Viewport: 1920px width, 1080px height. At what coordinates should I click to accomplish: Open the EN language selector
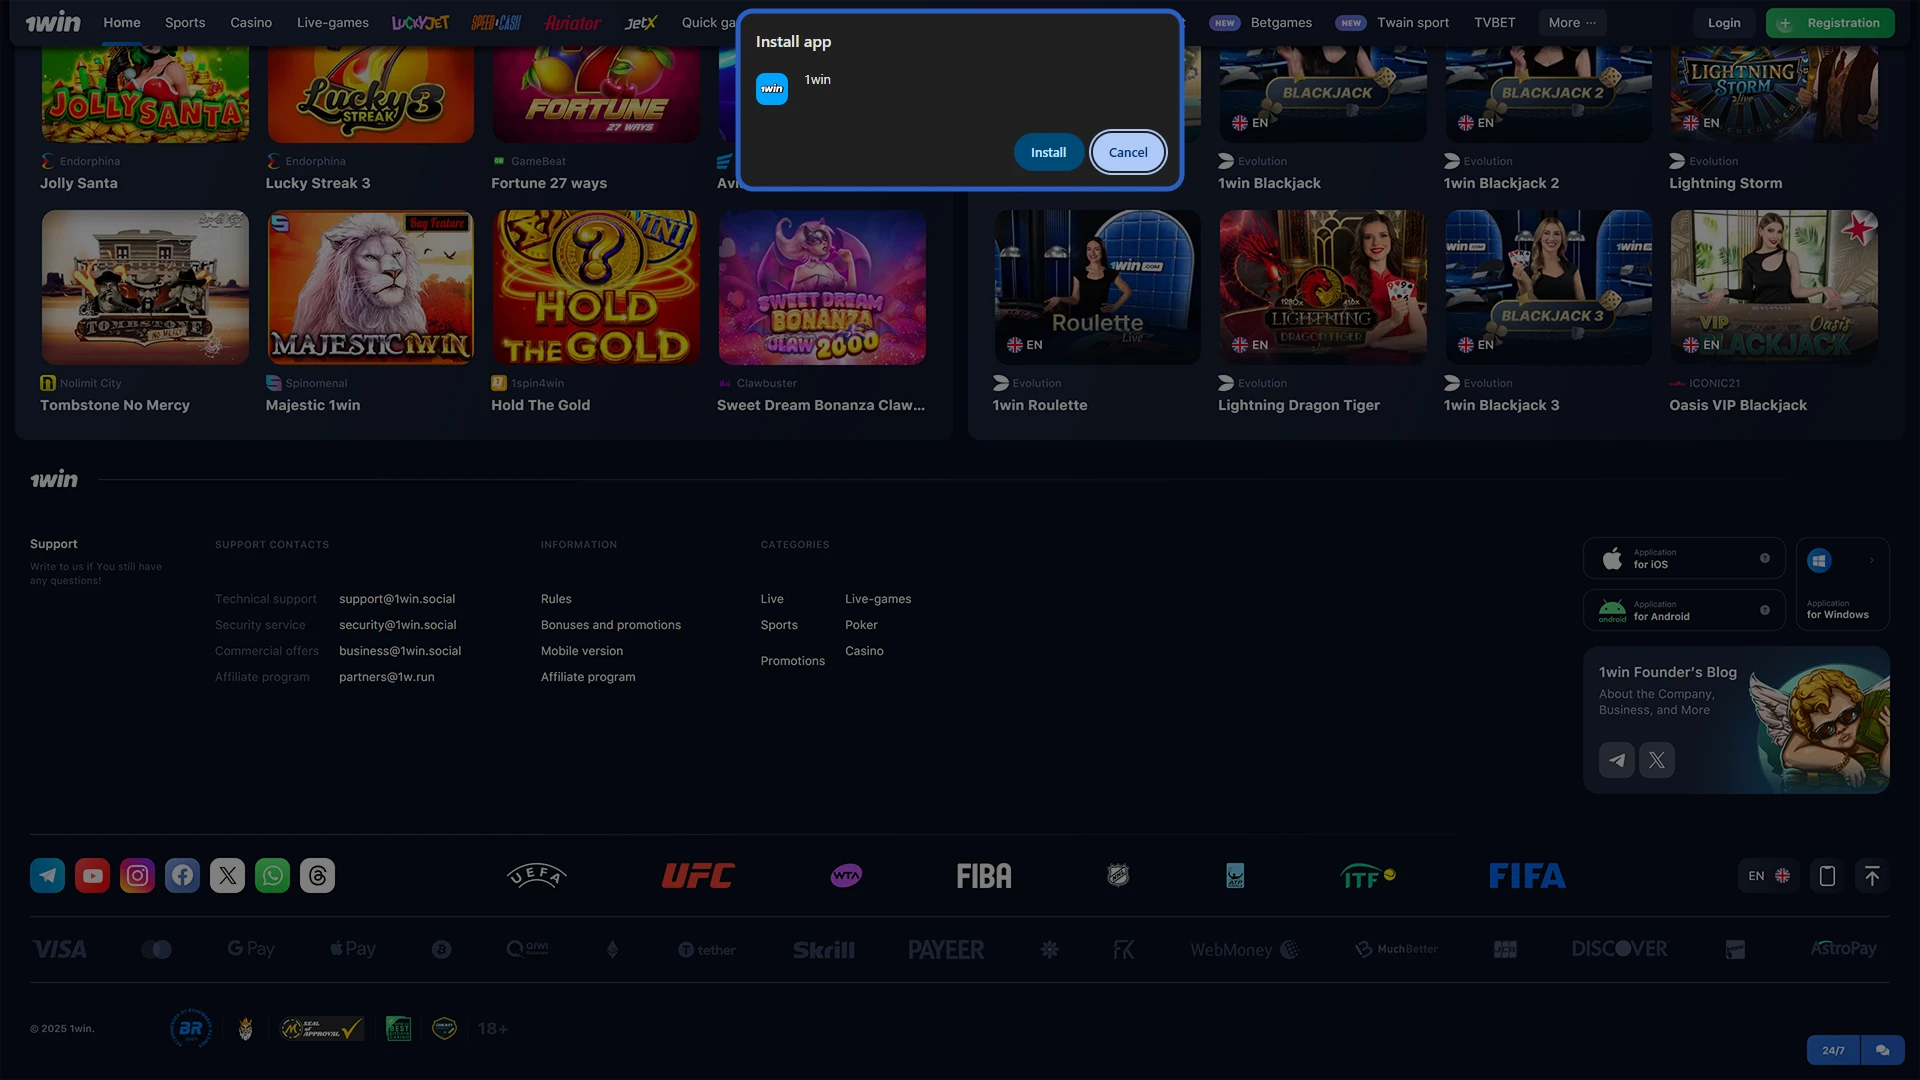click(x=1768, y=876)
